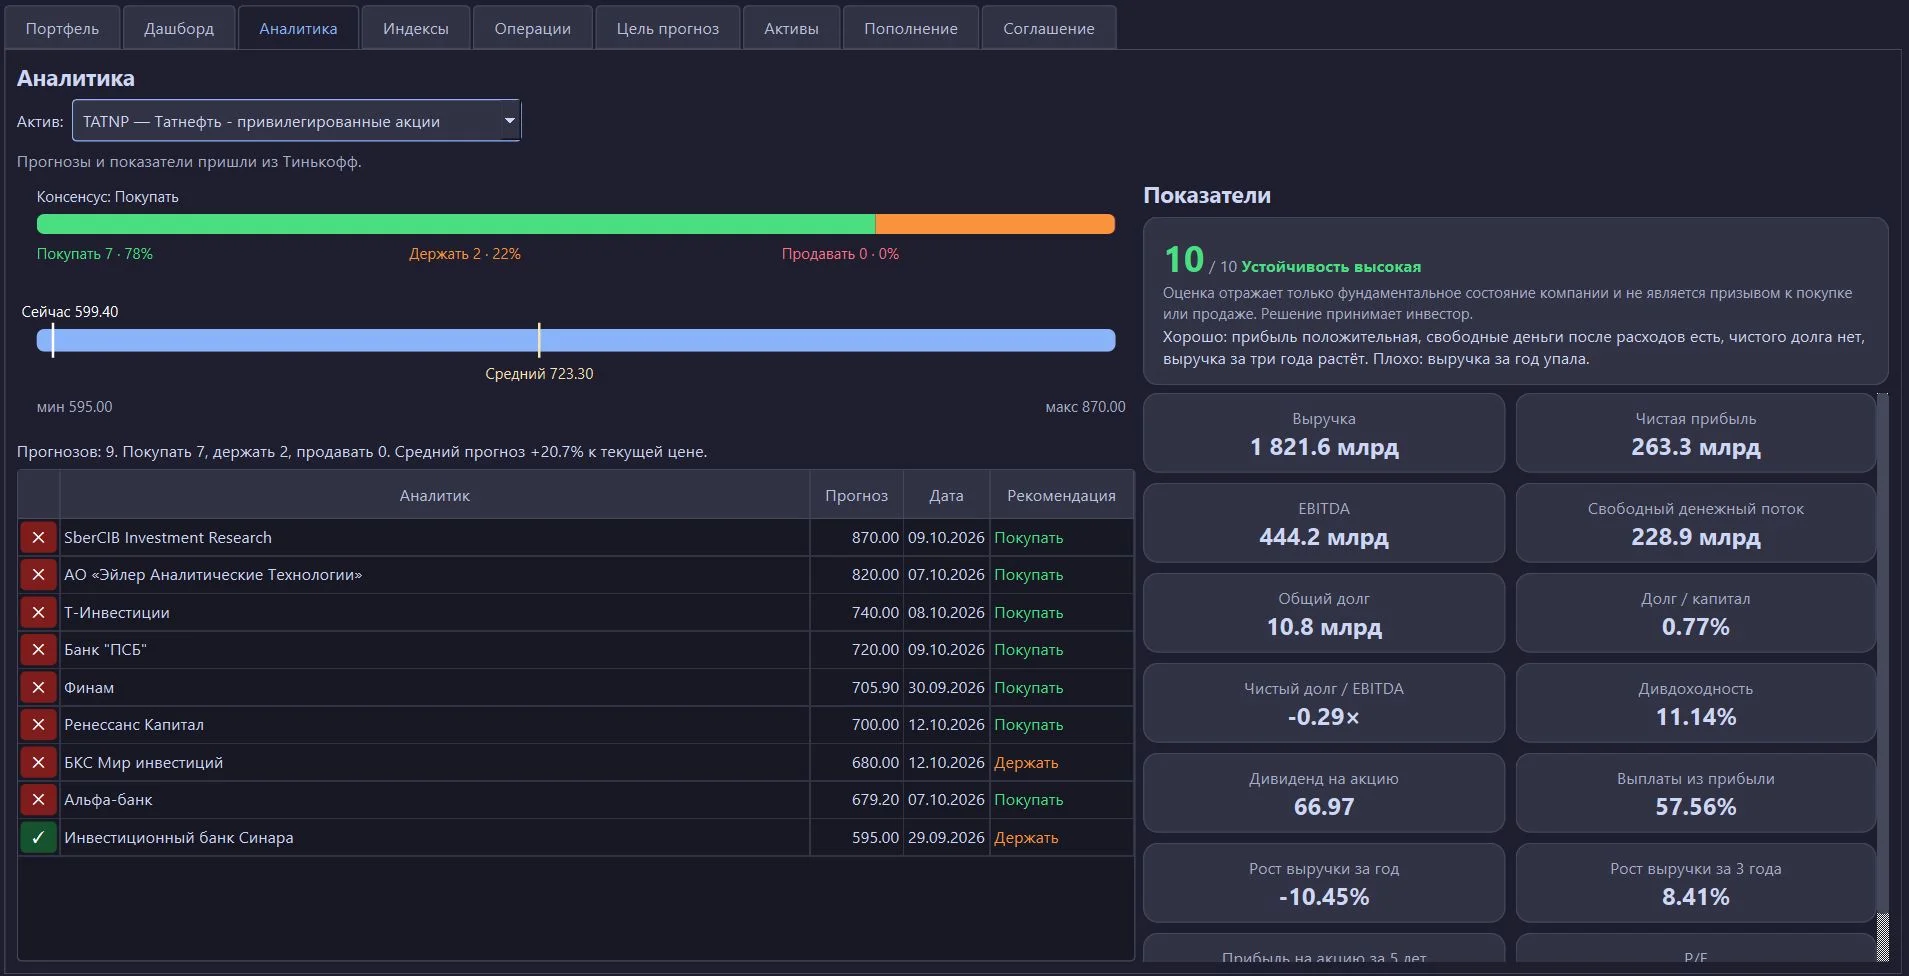Toggle the red X for SberCIB Investment Research

38,538
